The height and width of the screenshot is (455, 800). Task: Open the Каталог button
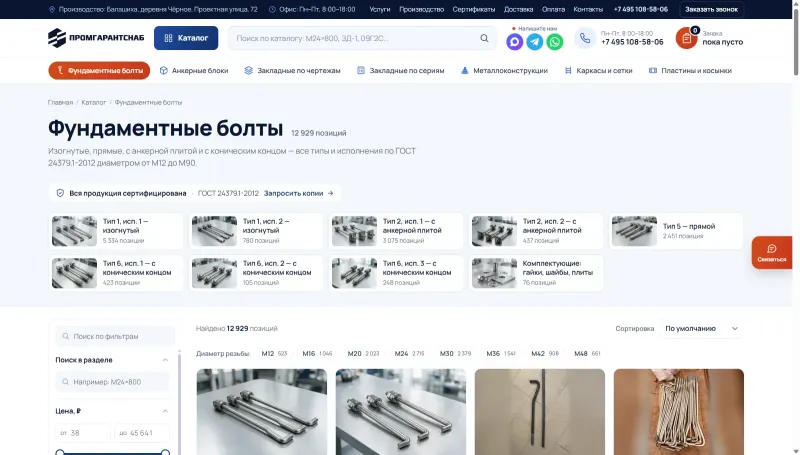pyautogui.click(x=186, y=38)
